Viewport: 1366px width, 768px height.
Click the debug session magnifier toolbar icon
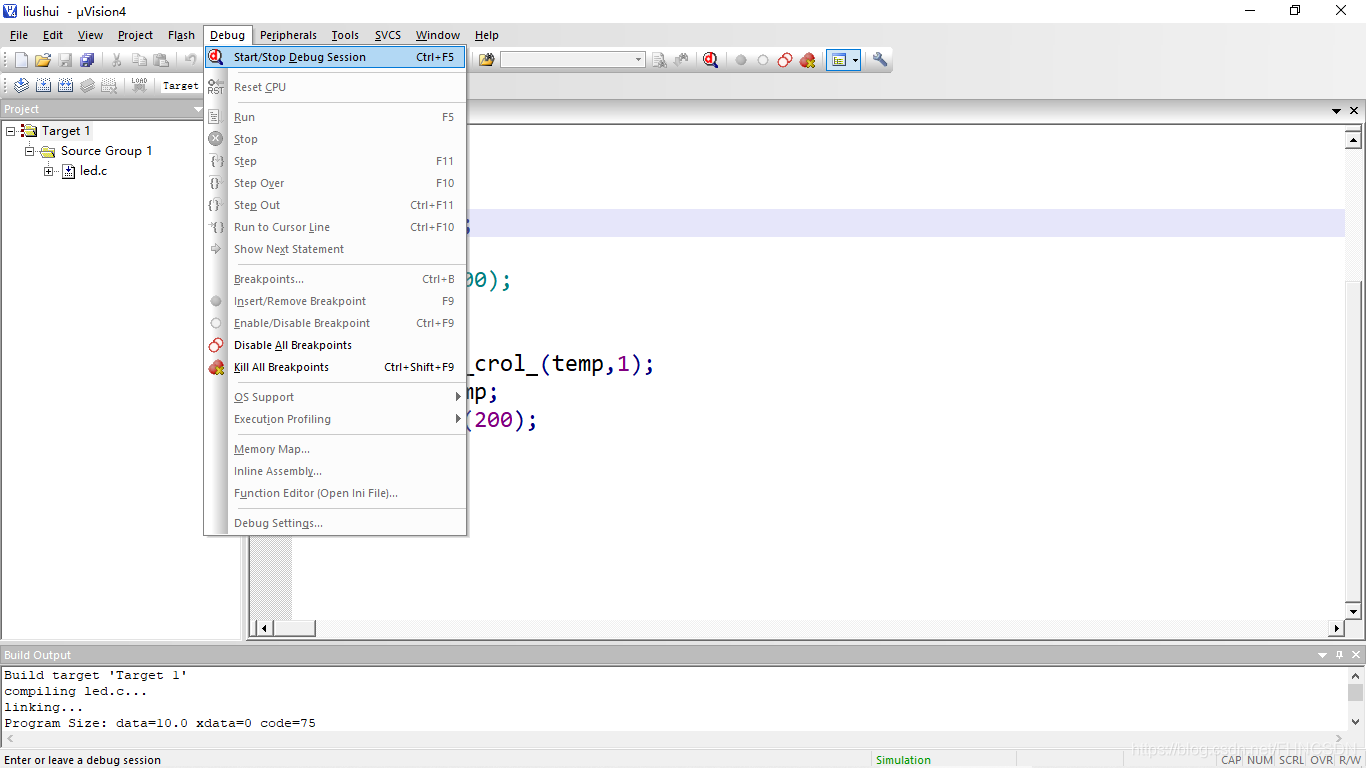click(710, 60)
